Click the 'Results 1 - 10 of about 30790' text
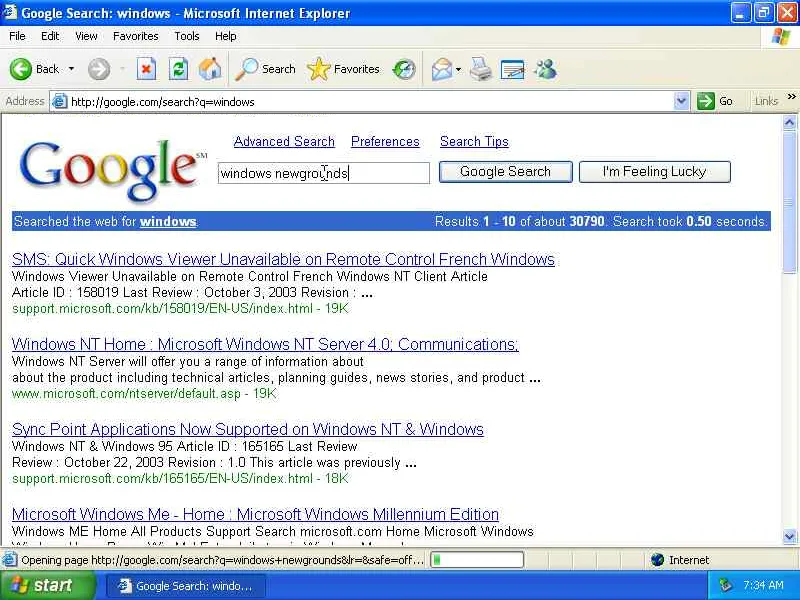The image size is (800, 600). tap(519, 221)
